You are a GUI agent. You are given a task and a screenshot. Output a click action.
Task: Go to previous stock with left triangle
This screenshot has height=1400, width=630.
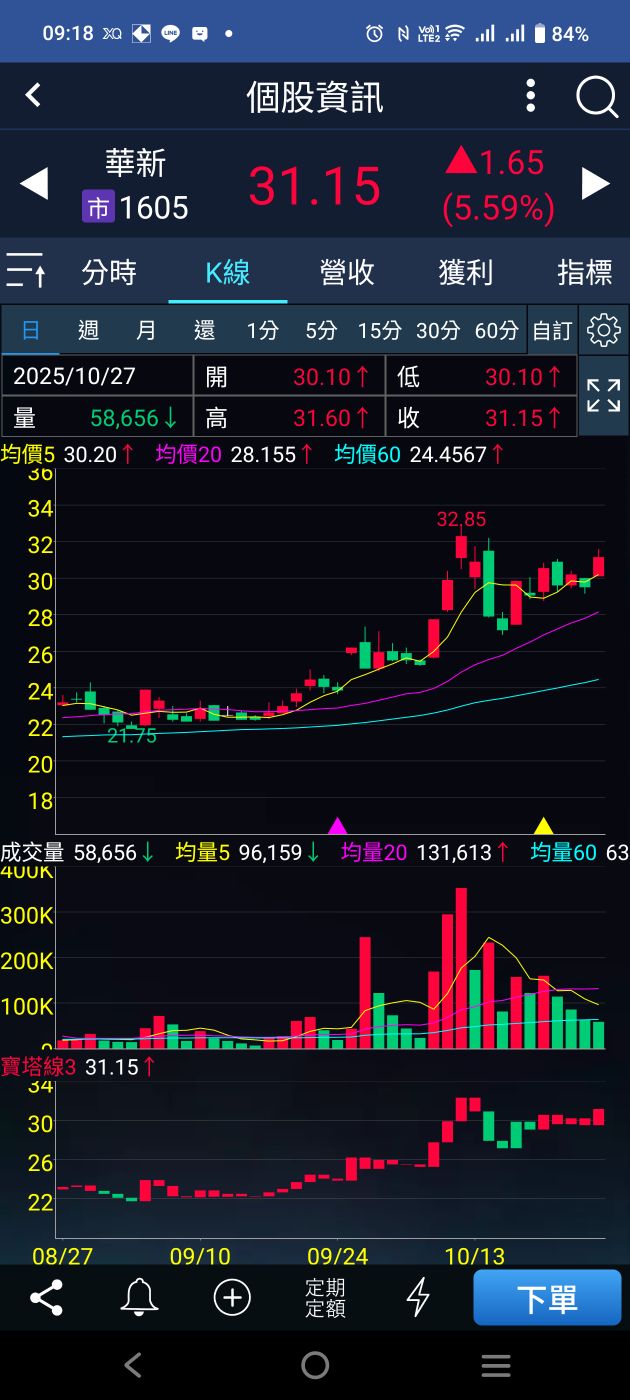(x=34, y=184)
